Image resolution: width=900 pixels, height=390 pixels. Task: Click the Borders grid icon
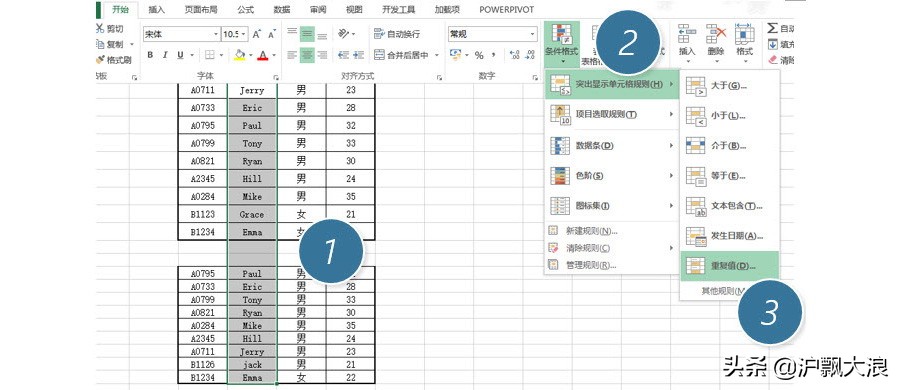[210, 55]
